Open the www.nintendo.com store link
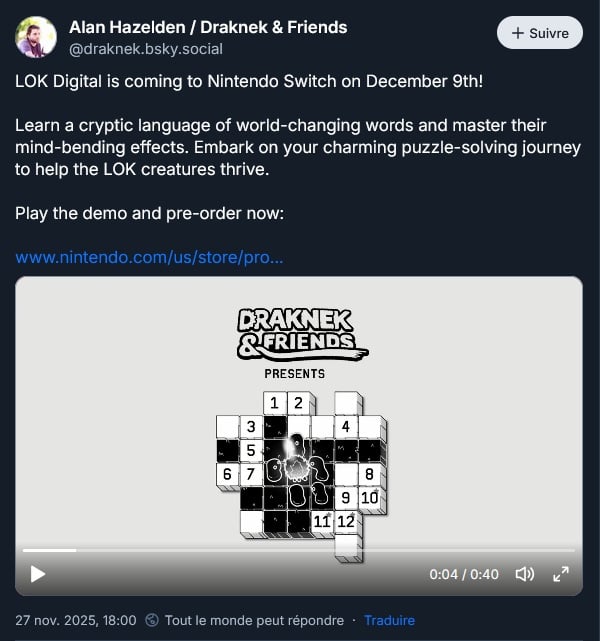This screenshot has height=641, width=600. point(149,257)
